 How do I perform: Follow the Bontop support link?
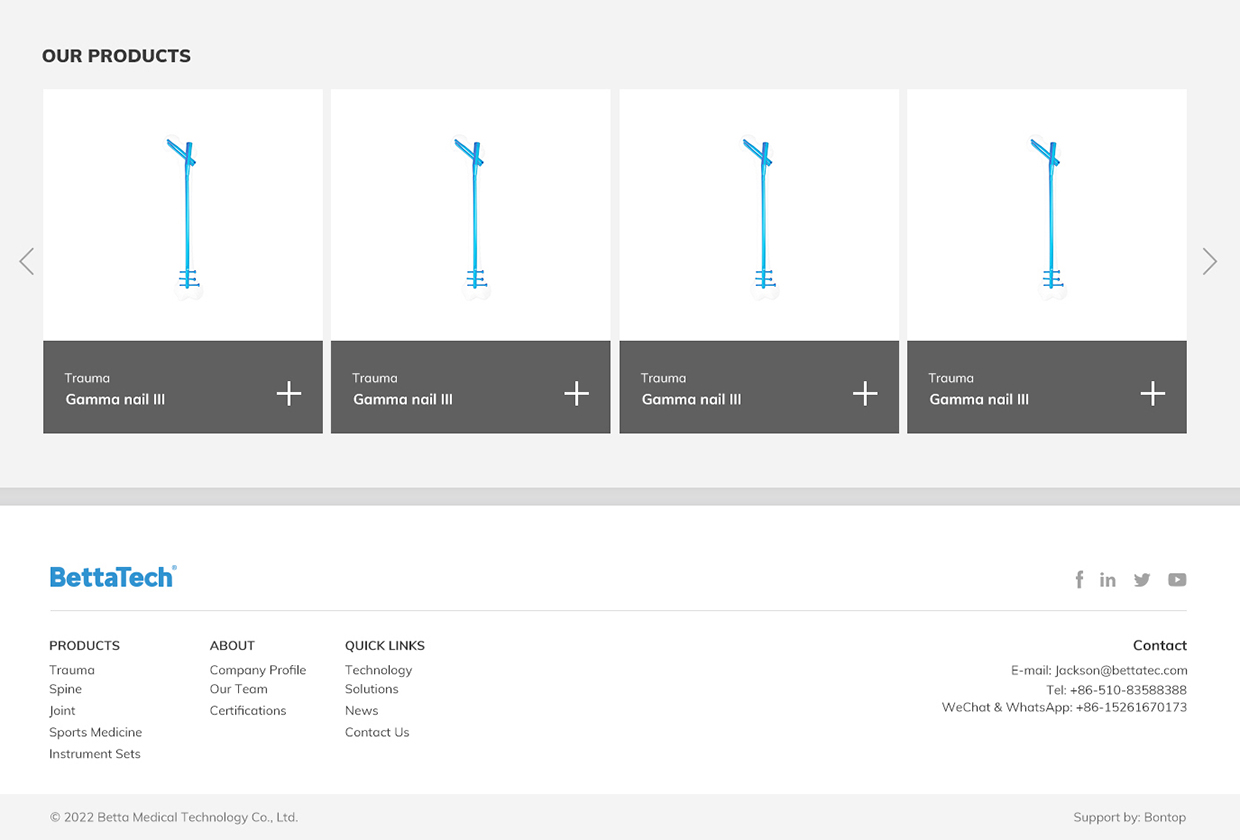click(x=1165, y=817)
